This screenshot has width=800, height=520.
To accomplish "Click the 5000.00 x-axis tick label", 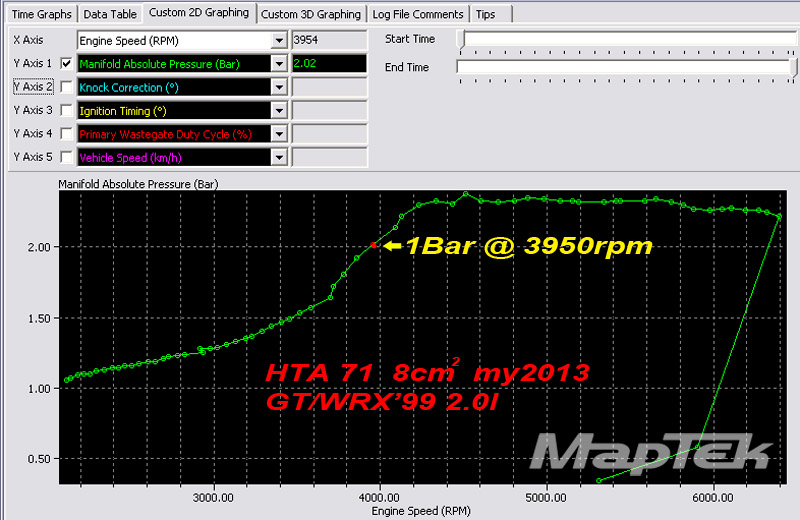I will point(546,498).
